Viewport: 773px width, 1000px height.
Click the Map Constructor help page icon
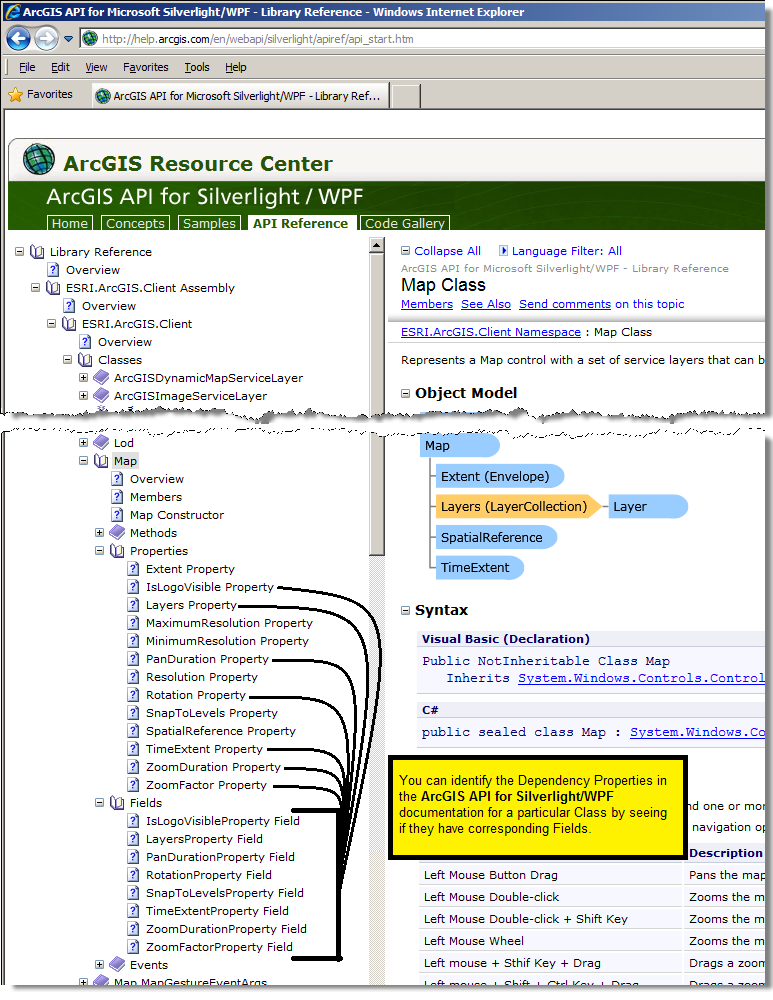click(117, 514)
